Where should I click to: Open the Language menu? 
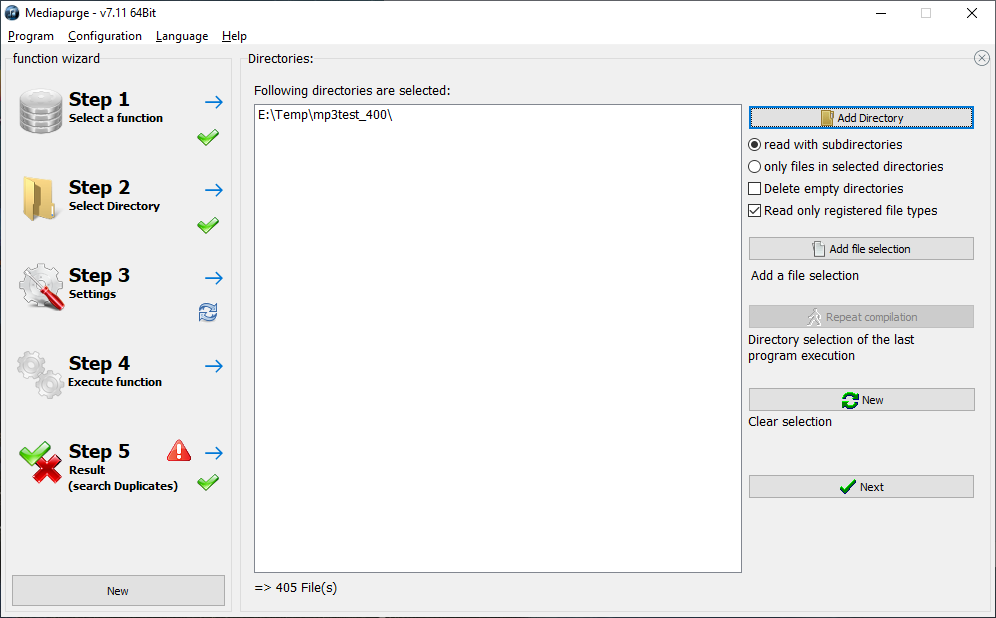point(182,36)
